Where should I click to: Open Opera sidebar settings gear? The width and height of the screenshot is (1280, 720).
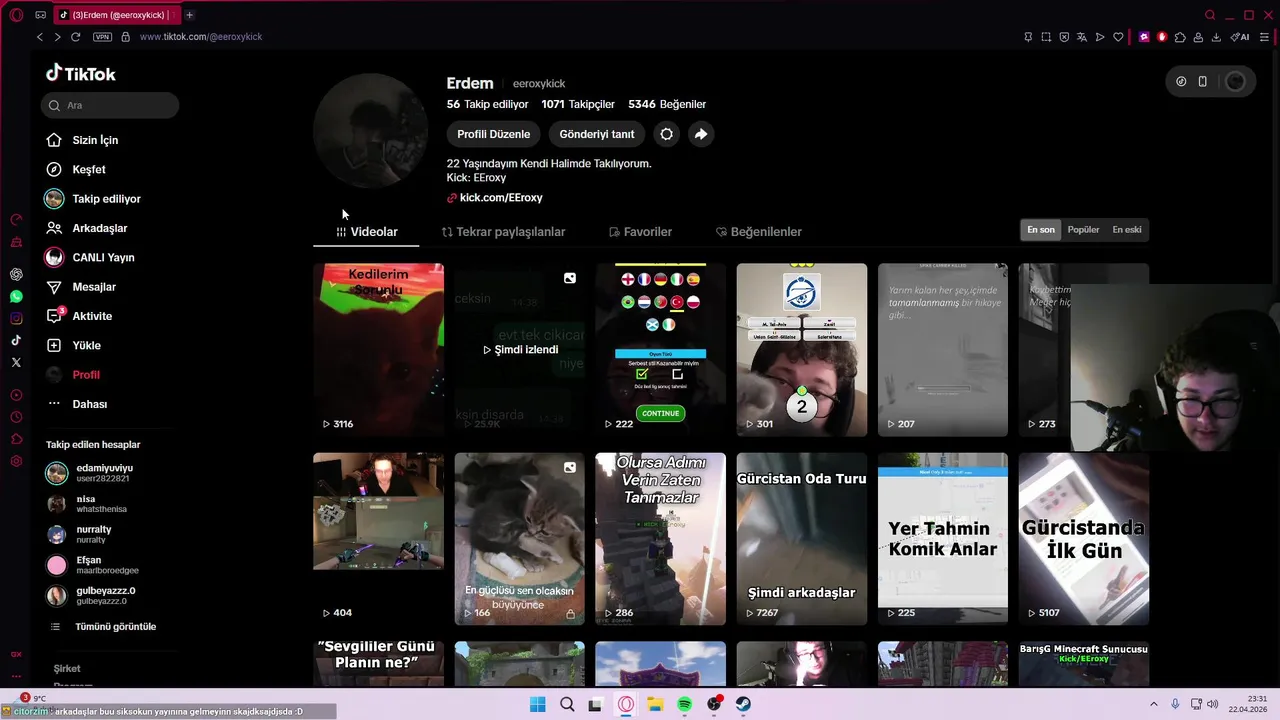(16, 461)
